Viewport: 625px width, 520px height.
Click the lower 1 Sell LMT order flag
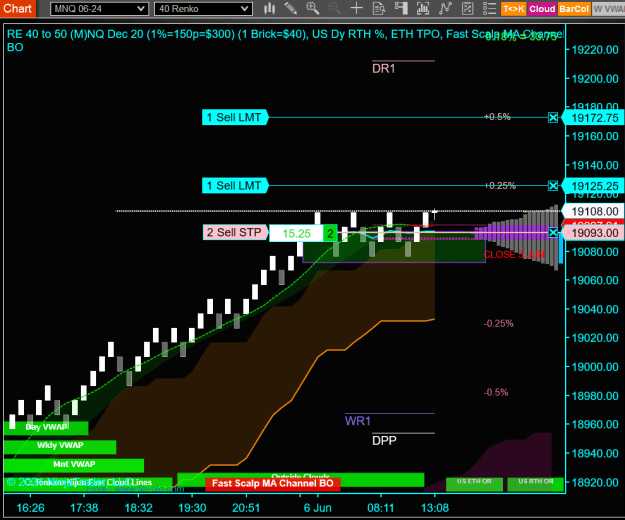coord(235,186)
